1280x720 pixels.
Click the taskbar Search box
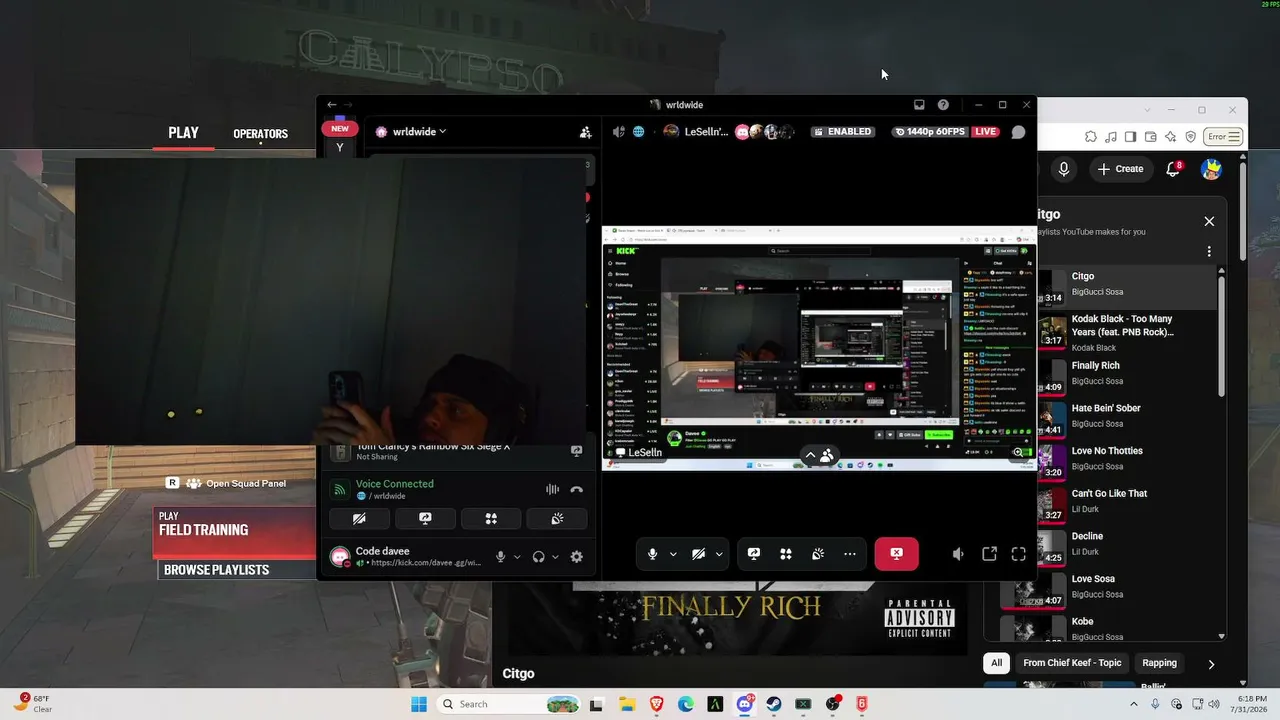(510, 704)
